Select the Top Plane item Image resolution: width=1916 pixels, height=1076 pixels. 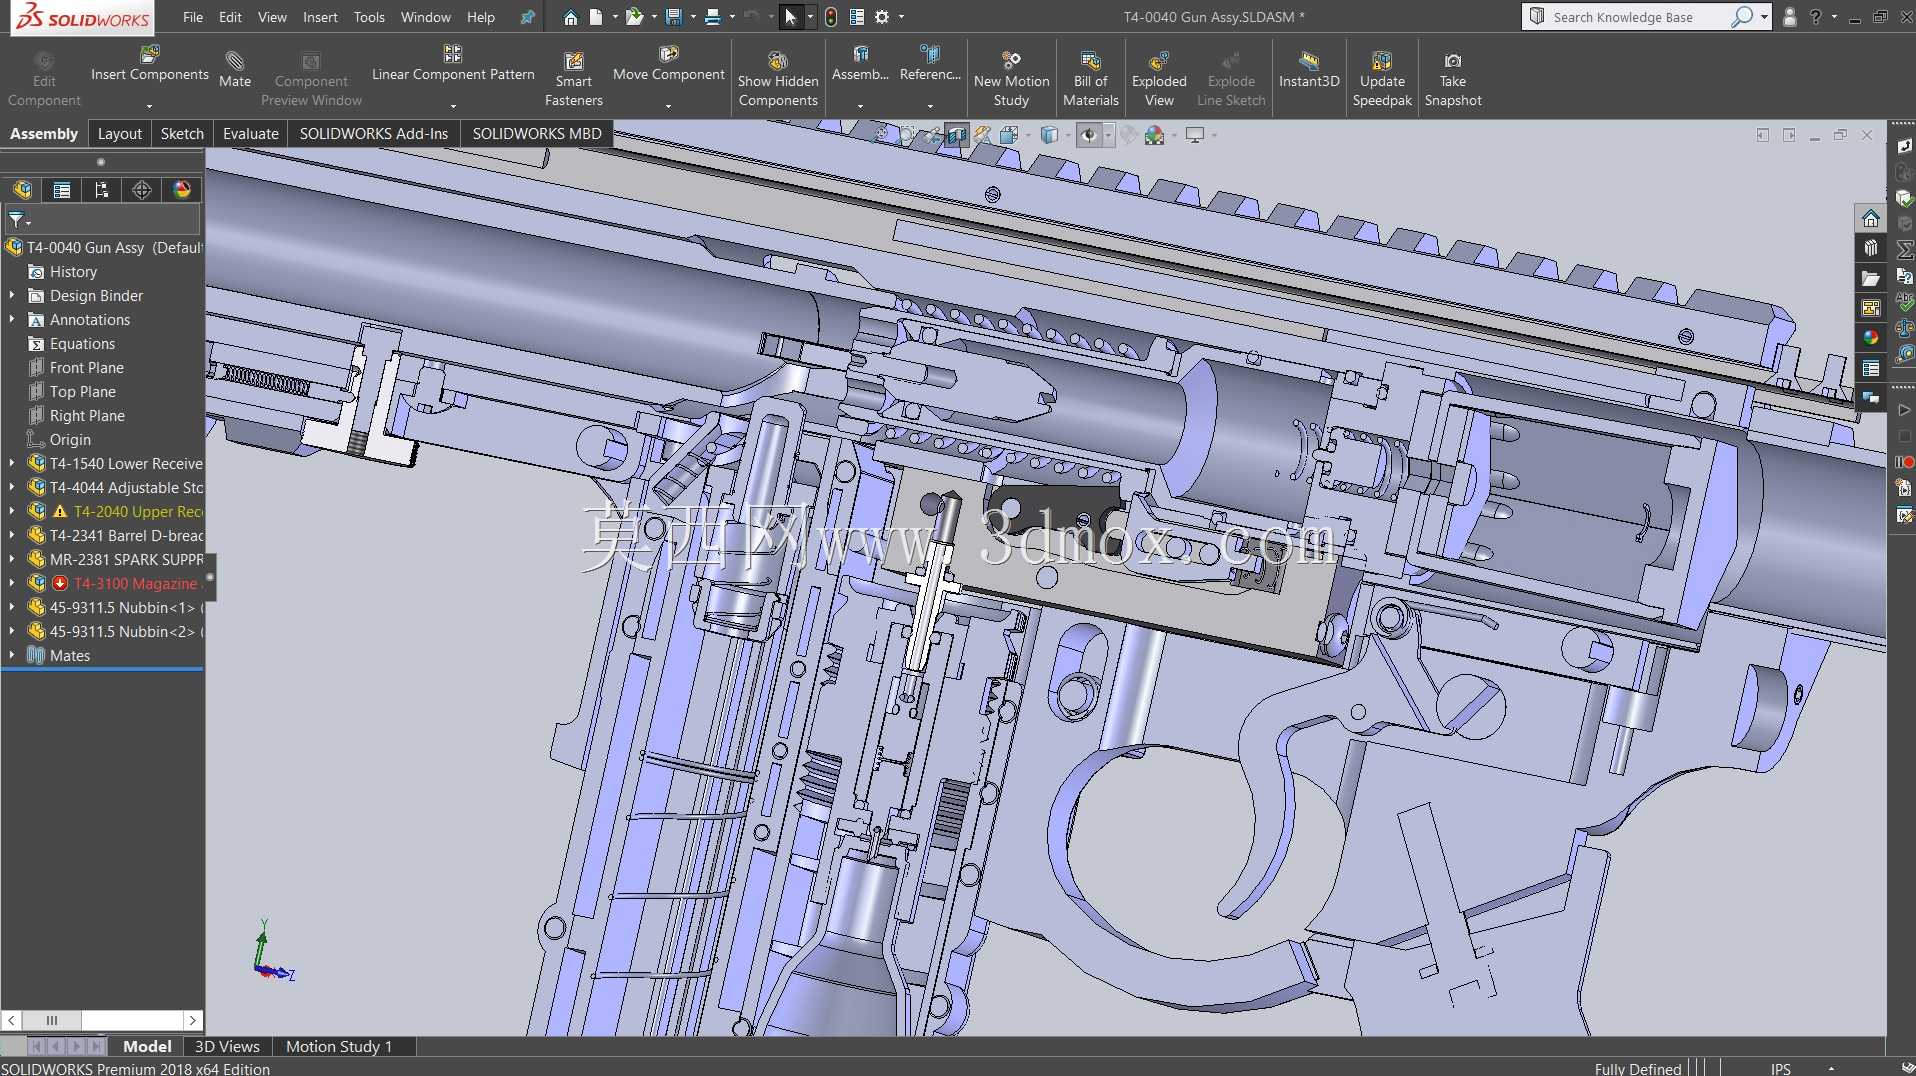[83, 392]
